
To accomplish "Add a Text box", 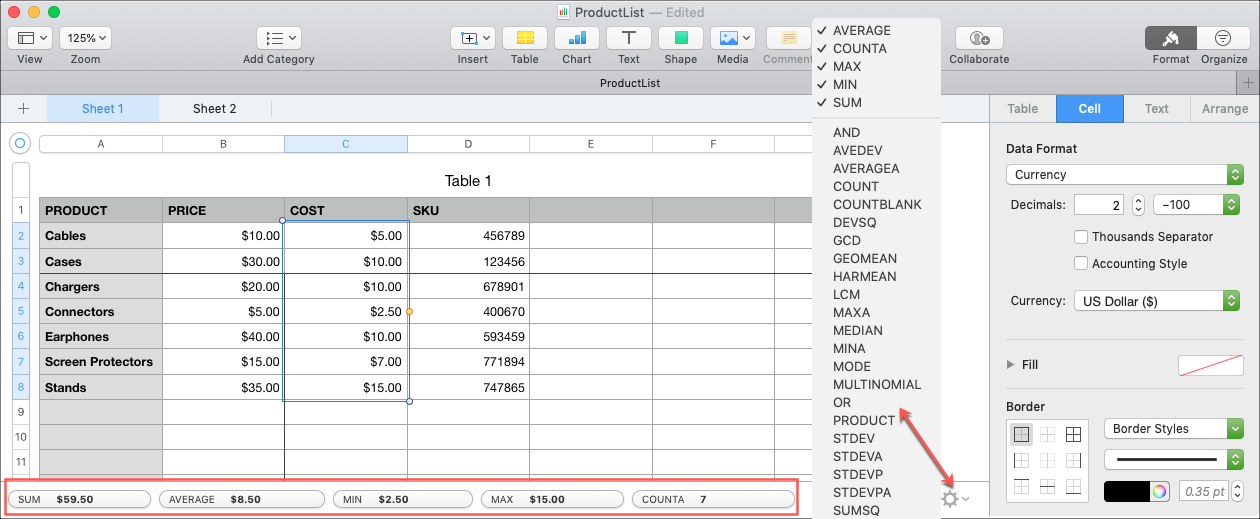I will (x=629, y=38).
